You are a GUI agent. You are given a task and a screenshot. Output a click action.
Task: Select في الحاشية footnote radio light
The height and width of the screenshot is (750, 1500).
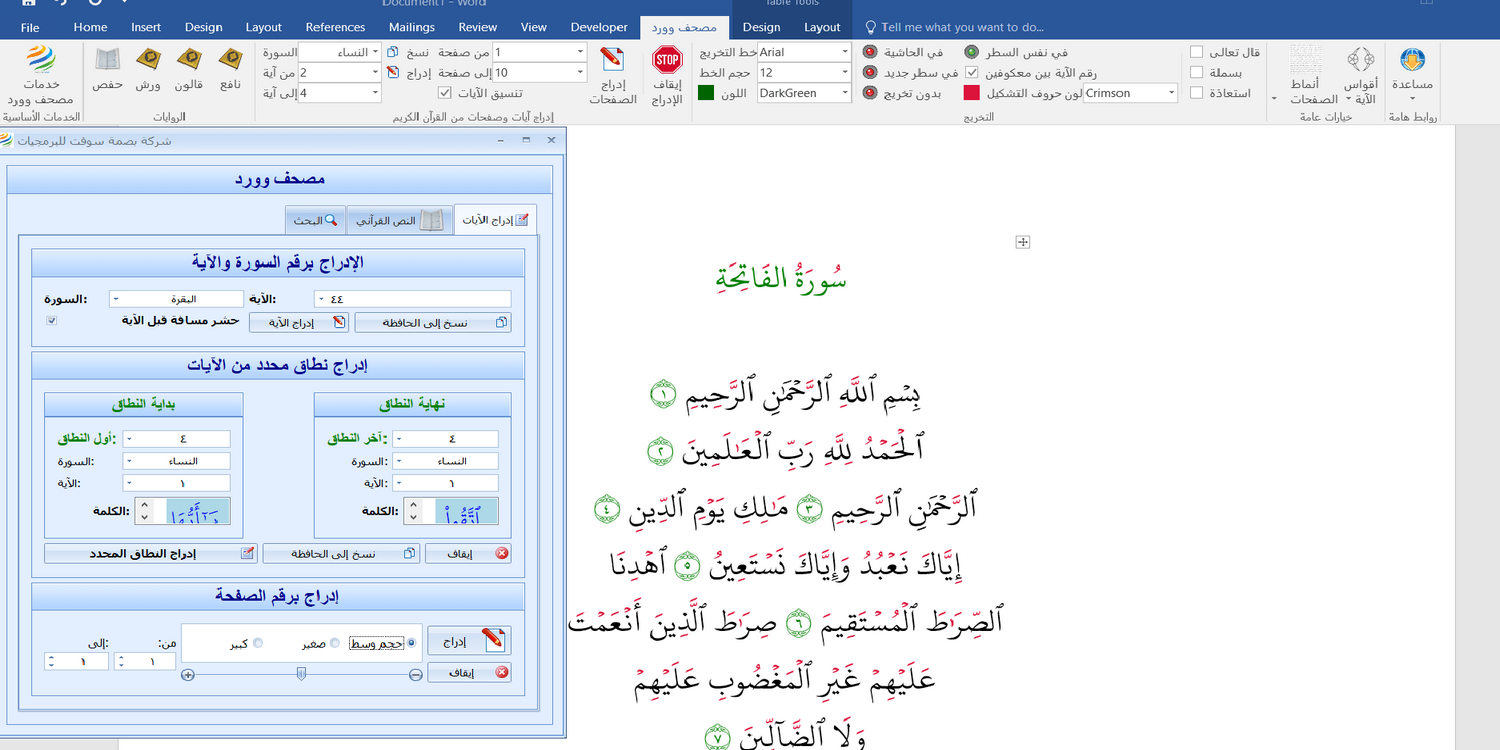[x=870, y=52]
